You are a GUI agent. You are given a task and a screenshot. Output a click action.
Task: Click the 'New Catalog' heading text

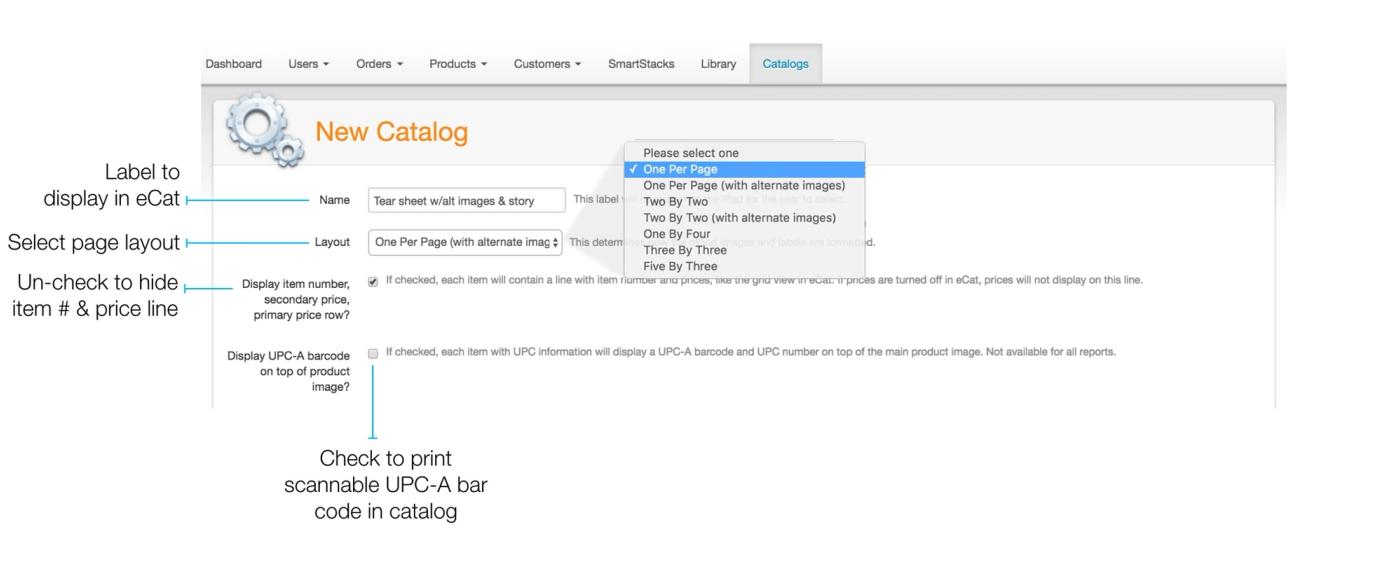[x=391, y=132]
